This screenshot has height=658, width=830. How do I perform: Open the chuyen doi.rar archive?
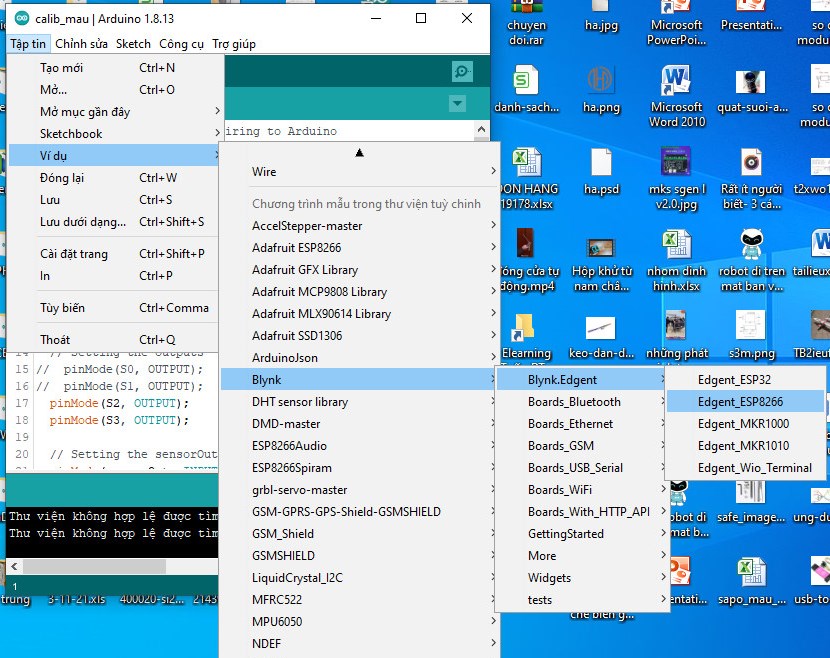click(526, 25)
